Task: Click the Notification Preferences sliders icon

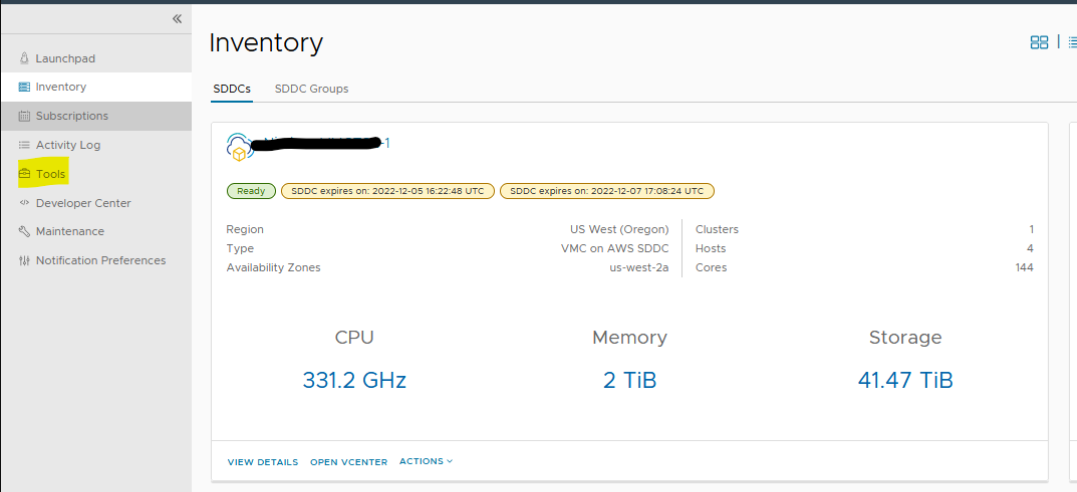Action: click(x=24, y=260)
